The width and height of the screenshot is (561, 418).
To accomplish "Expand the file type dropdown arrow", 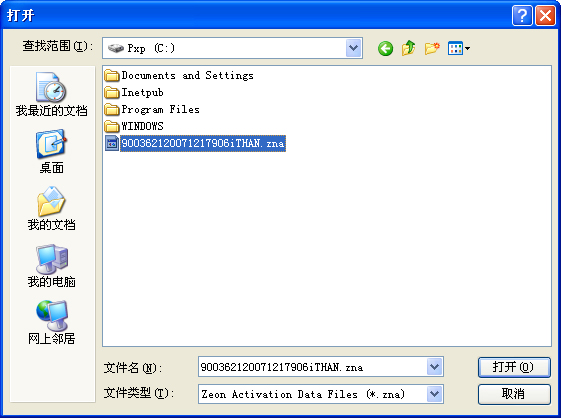I will click(434, 394).
